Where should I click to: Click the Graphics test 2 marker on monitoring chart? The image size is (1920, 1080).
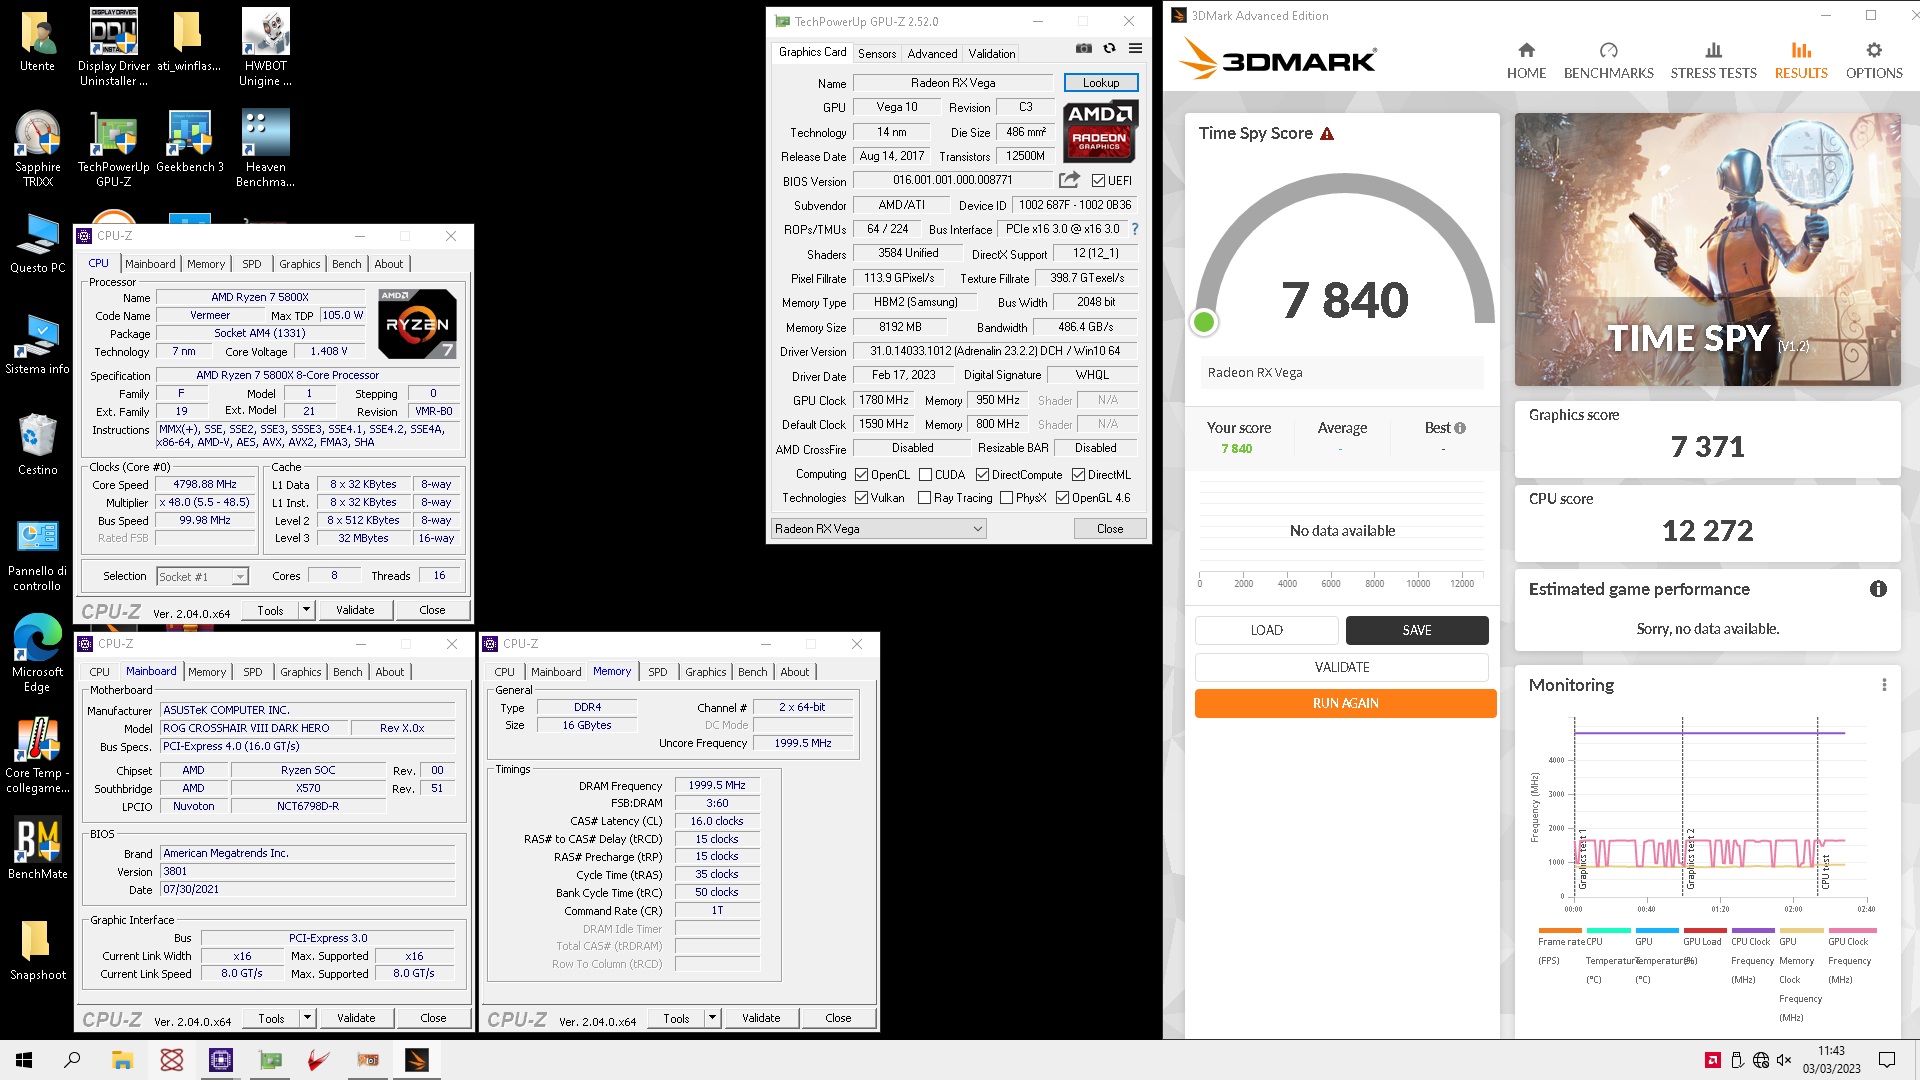pyautogui.click(x=1691, y=858)
